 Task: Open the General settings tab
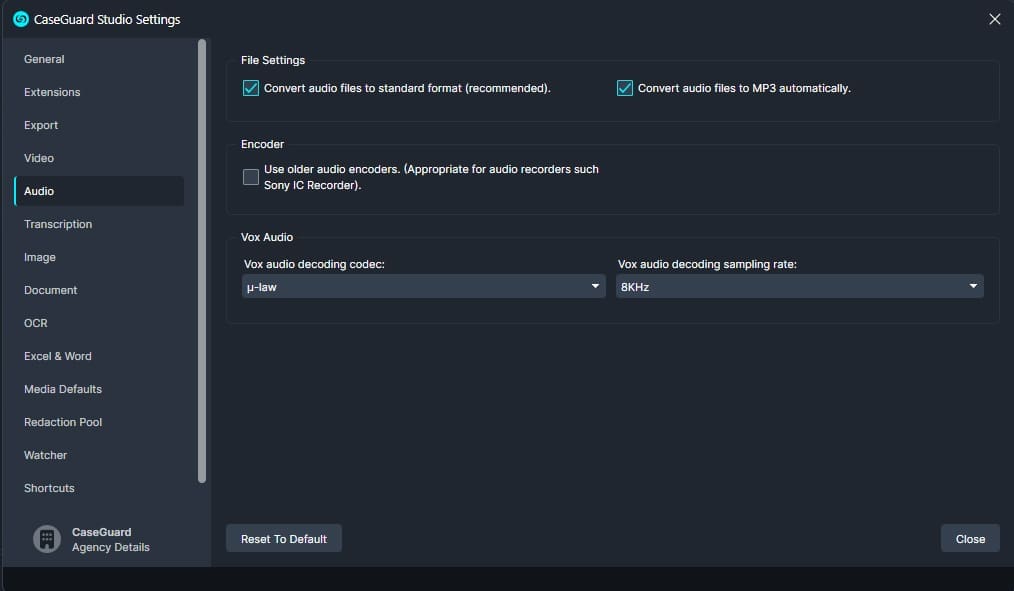(44, 59)
